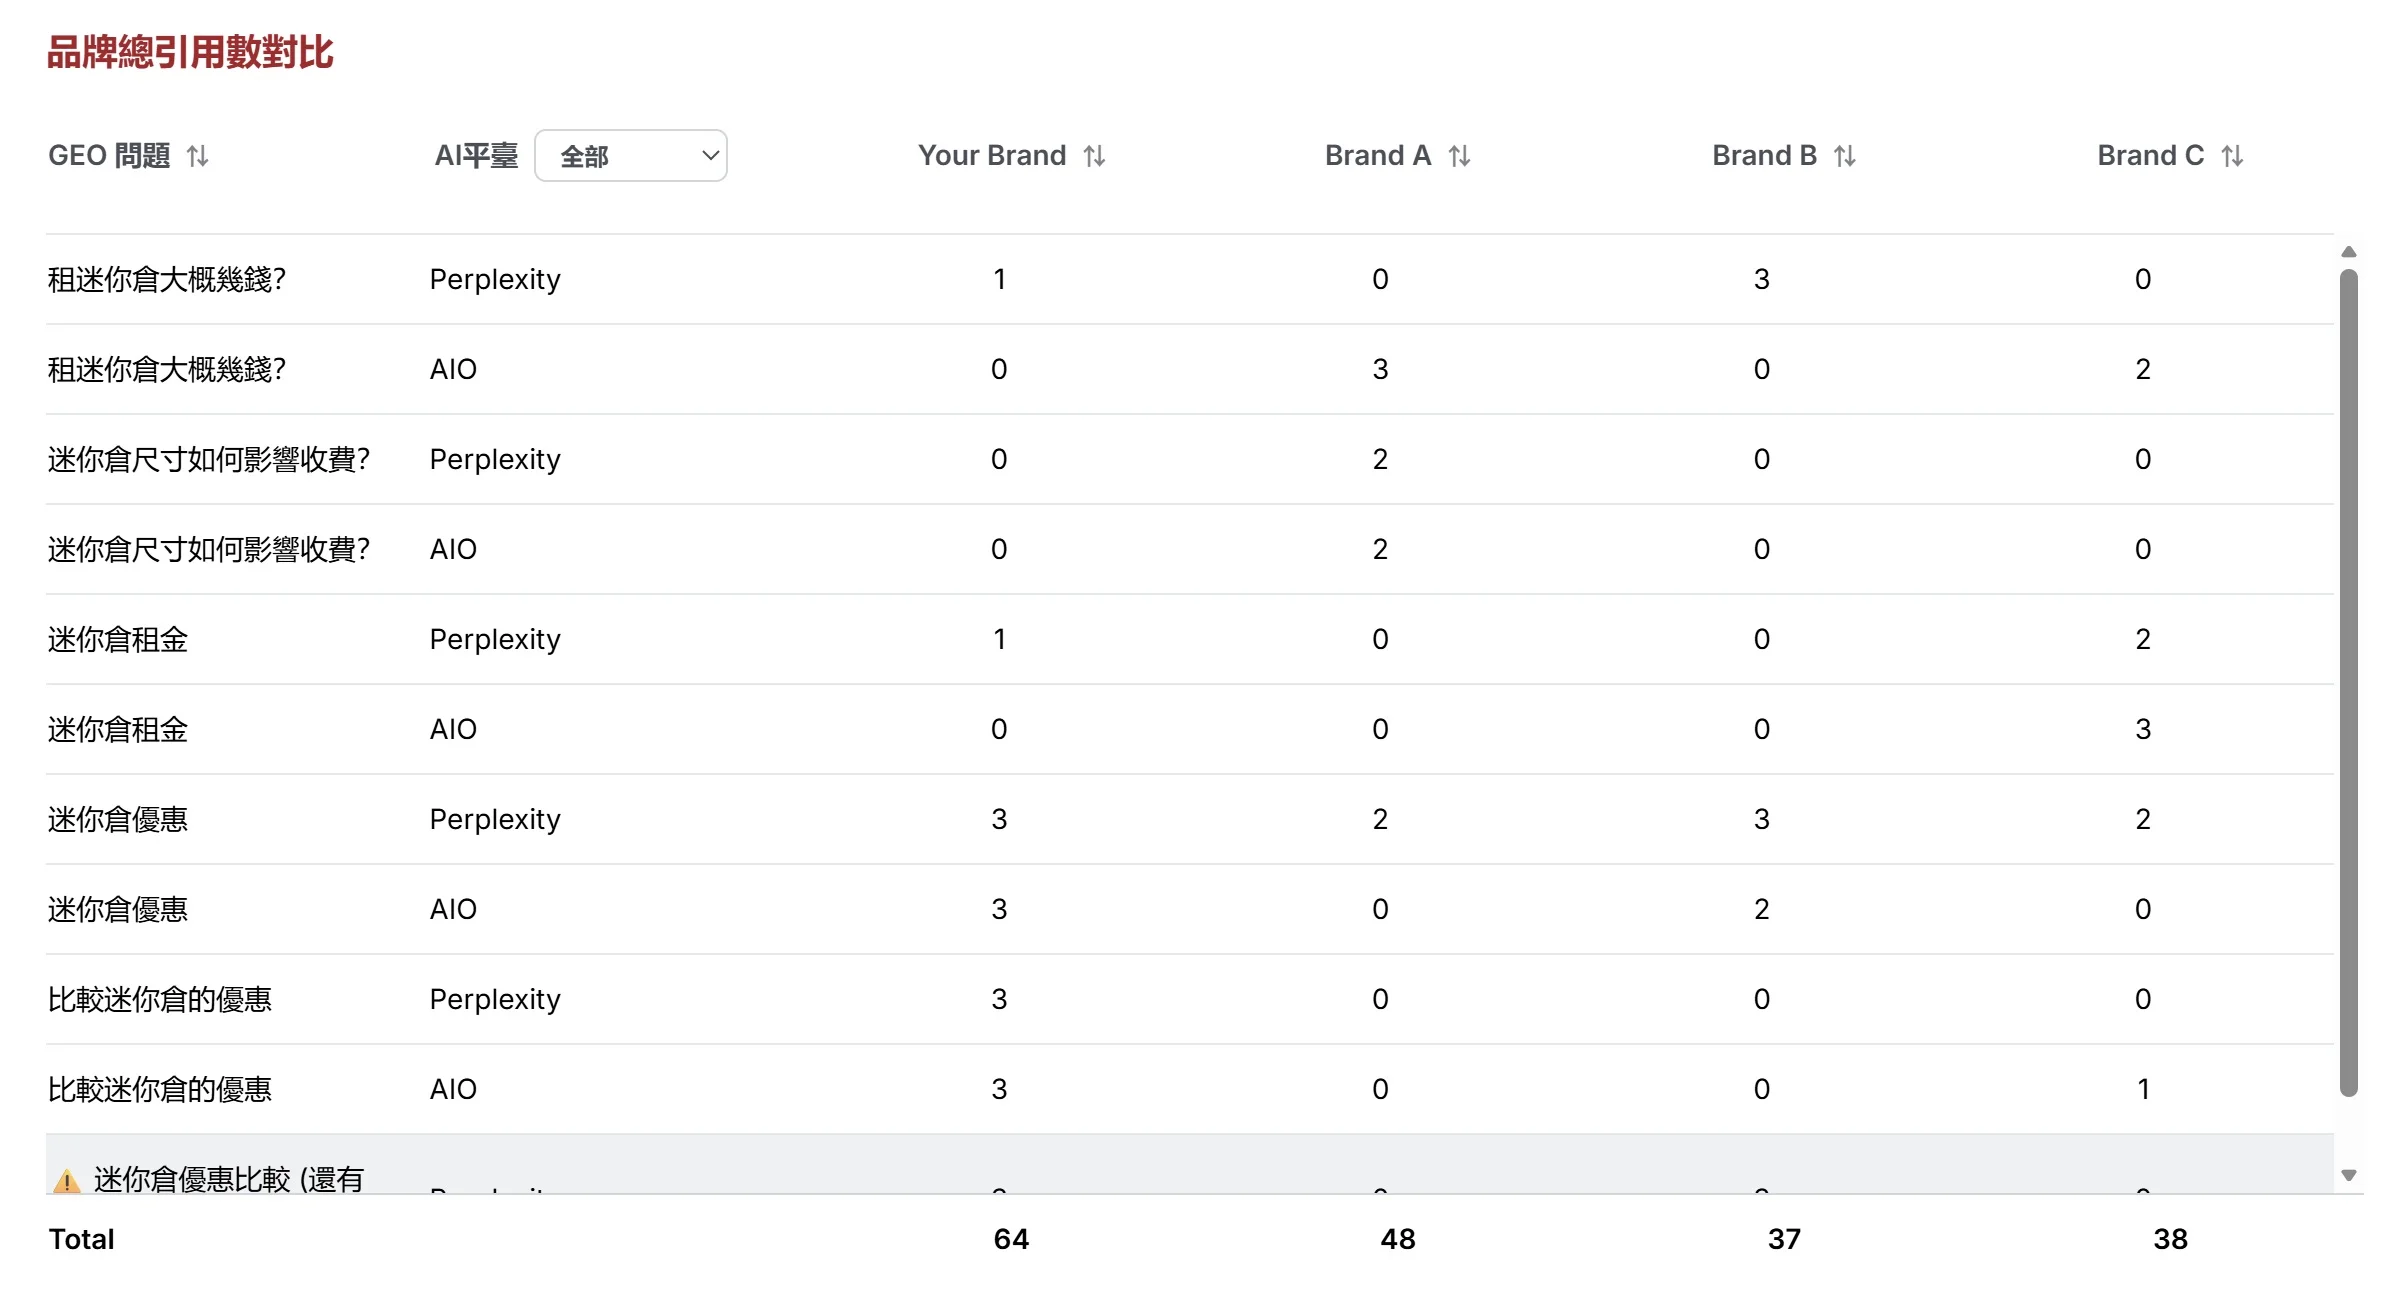Click the Your Brand sort icon
This screenshot has height=1297, width=2390.
tap(1094, 156)
